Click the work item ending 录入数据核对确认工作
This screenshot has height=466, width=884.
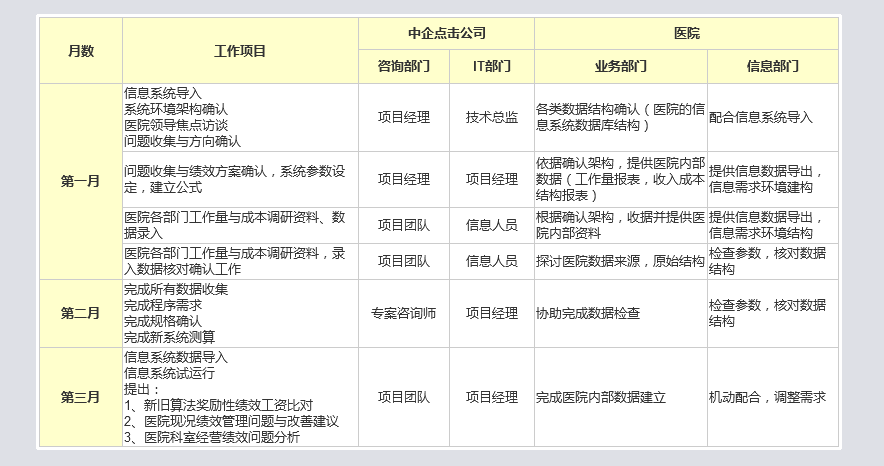tap(240, 261)
